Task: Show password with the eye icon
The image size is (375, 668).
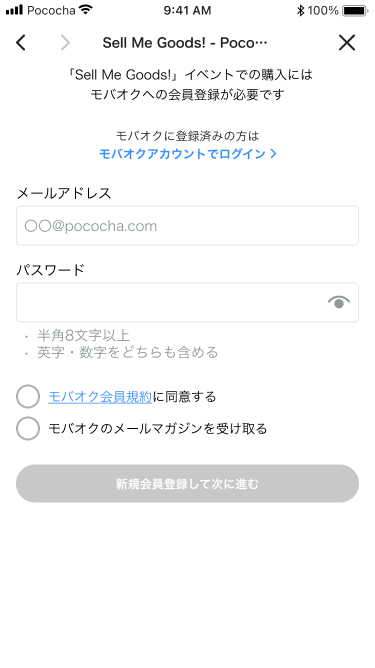Action: click(339, 302)
